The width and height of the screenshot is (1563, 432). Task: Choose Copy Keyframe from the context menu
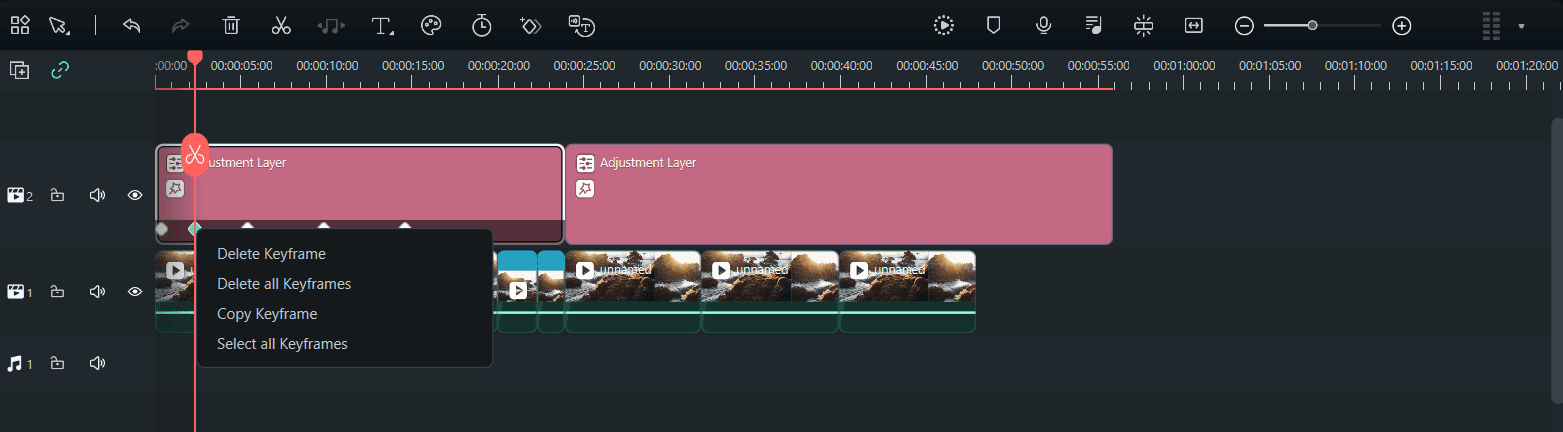point(267,314)
